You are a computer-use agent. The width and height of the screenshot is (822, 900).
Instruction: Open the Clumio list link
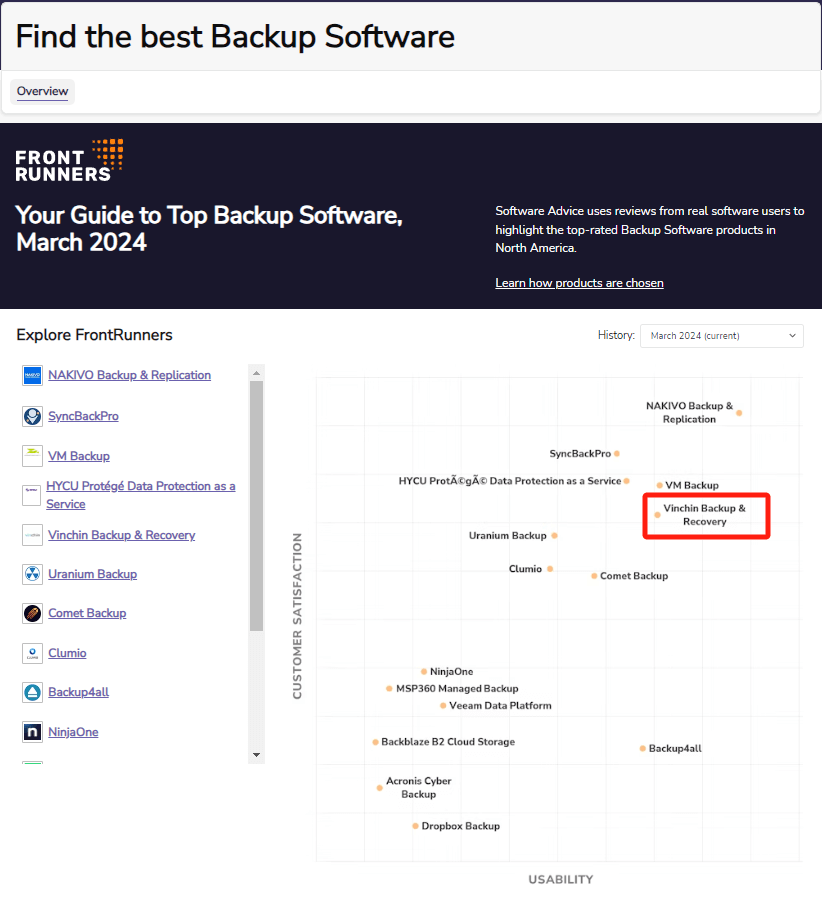pos(67,653)
